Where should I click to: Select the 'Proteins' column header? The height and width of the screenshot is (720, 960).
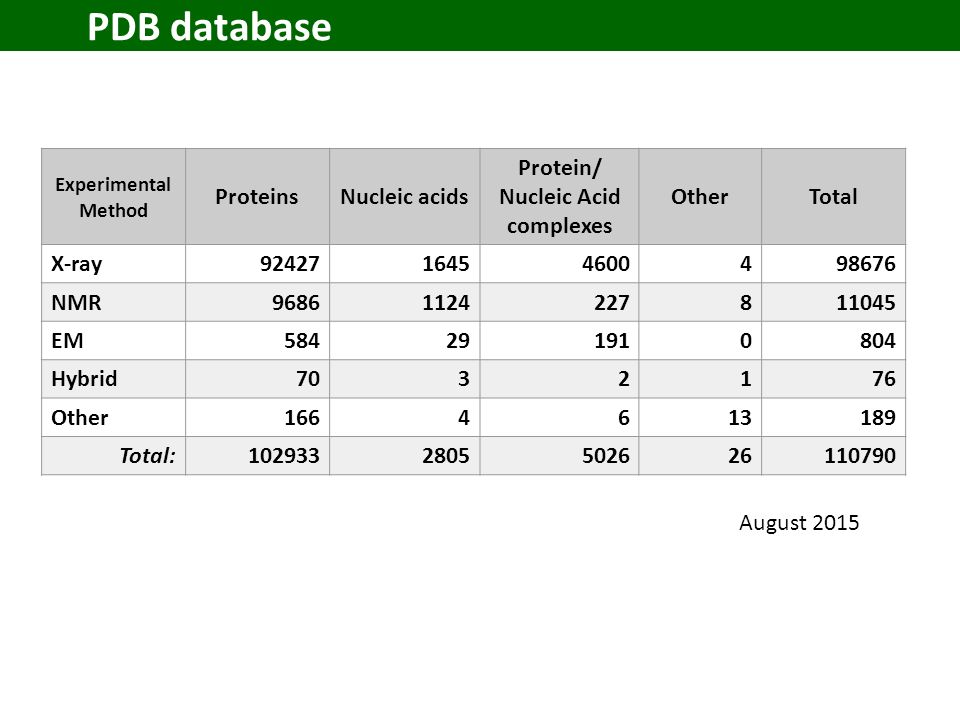coord(257,197)
